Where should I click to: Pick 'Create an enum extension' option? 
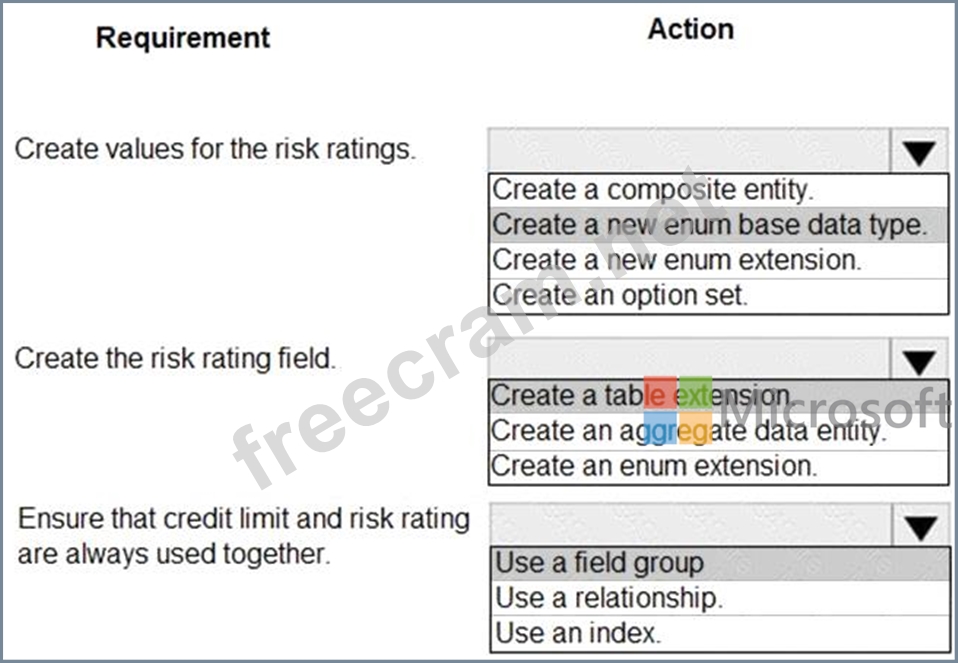(x=718, y=467)
